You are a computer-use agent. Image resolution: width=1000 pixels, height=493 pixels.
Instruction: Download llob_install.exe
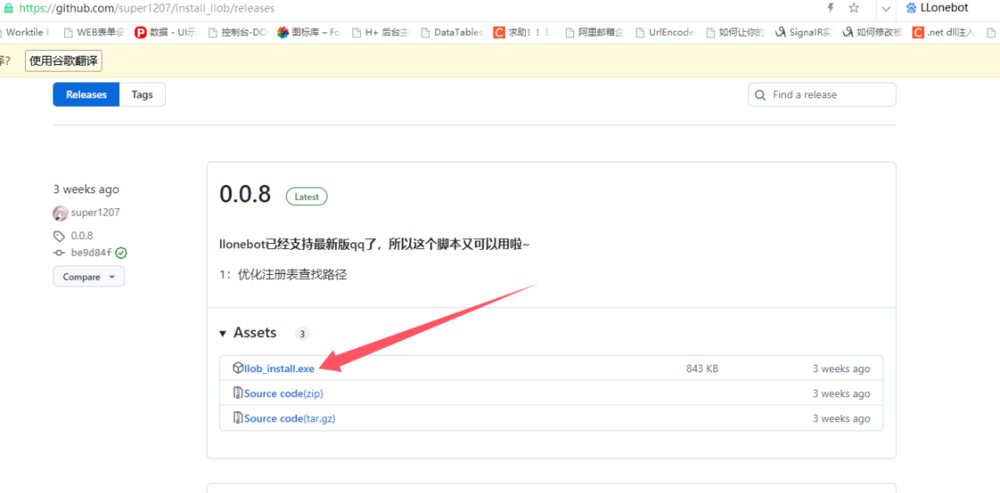pyautogui.click(x=279, y=368)
